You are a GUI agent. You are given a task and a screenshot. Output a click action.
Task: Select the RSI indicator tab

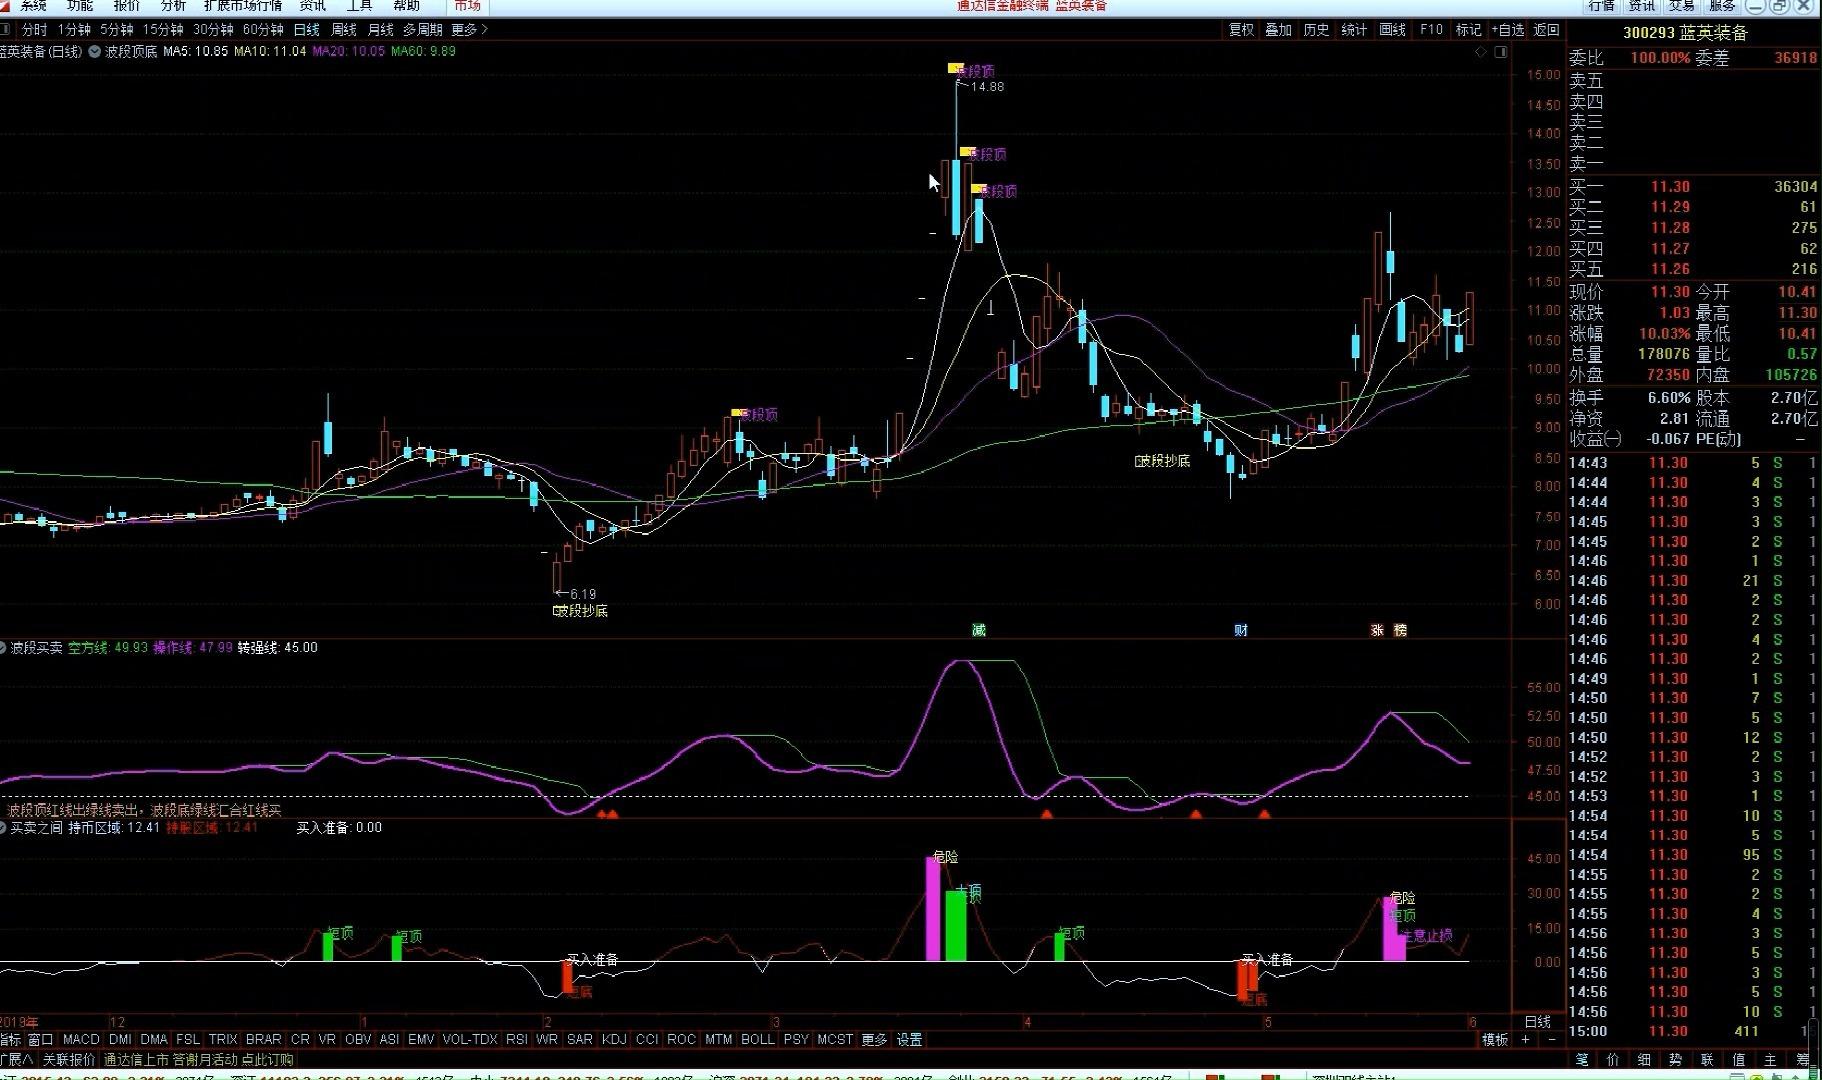pos(517,1040)
